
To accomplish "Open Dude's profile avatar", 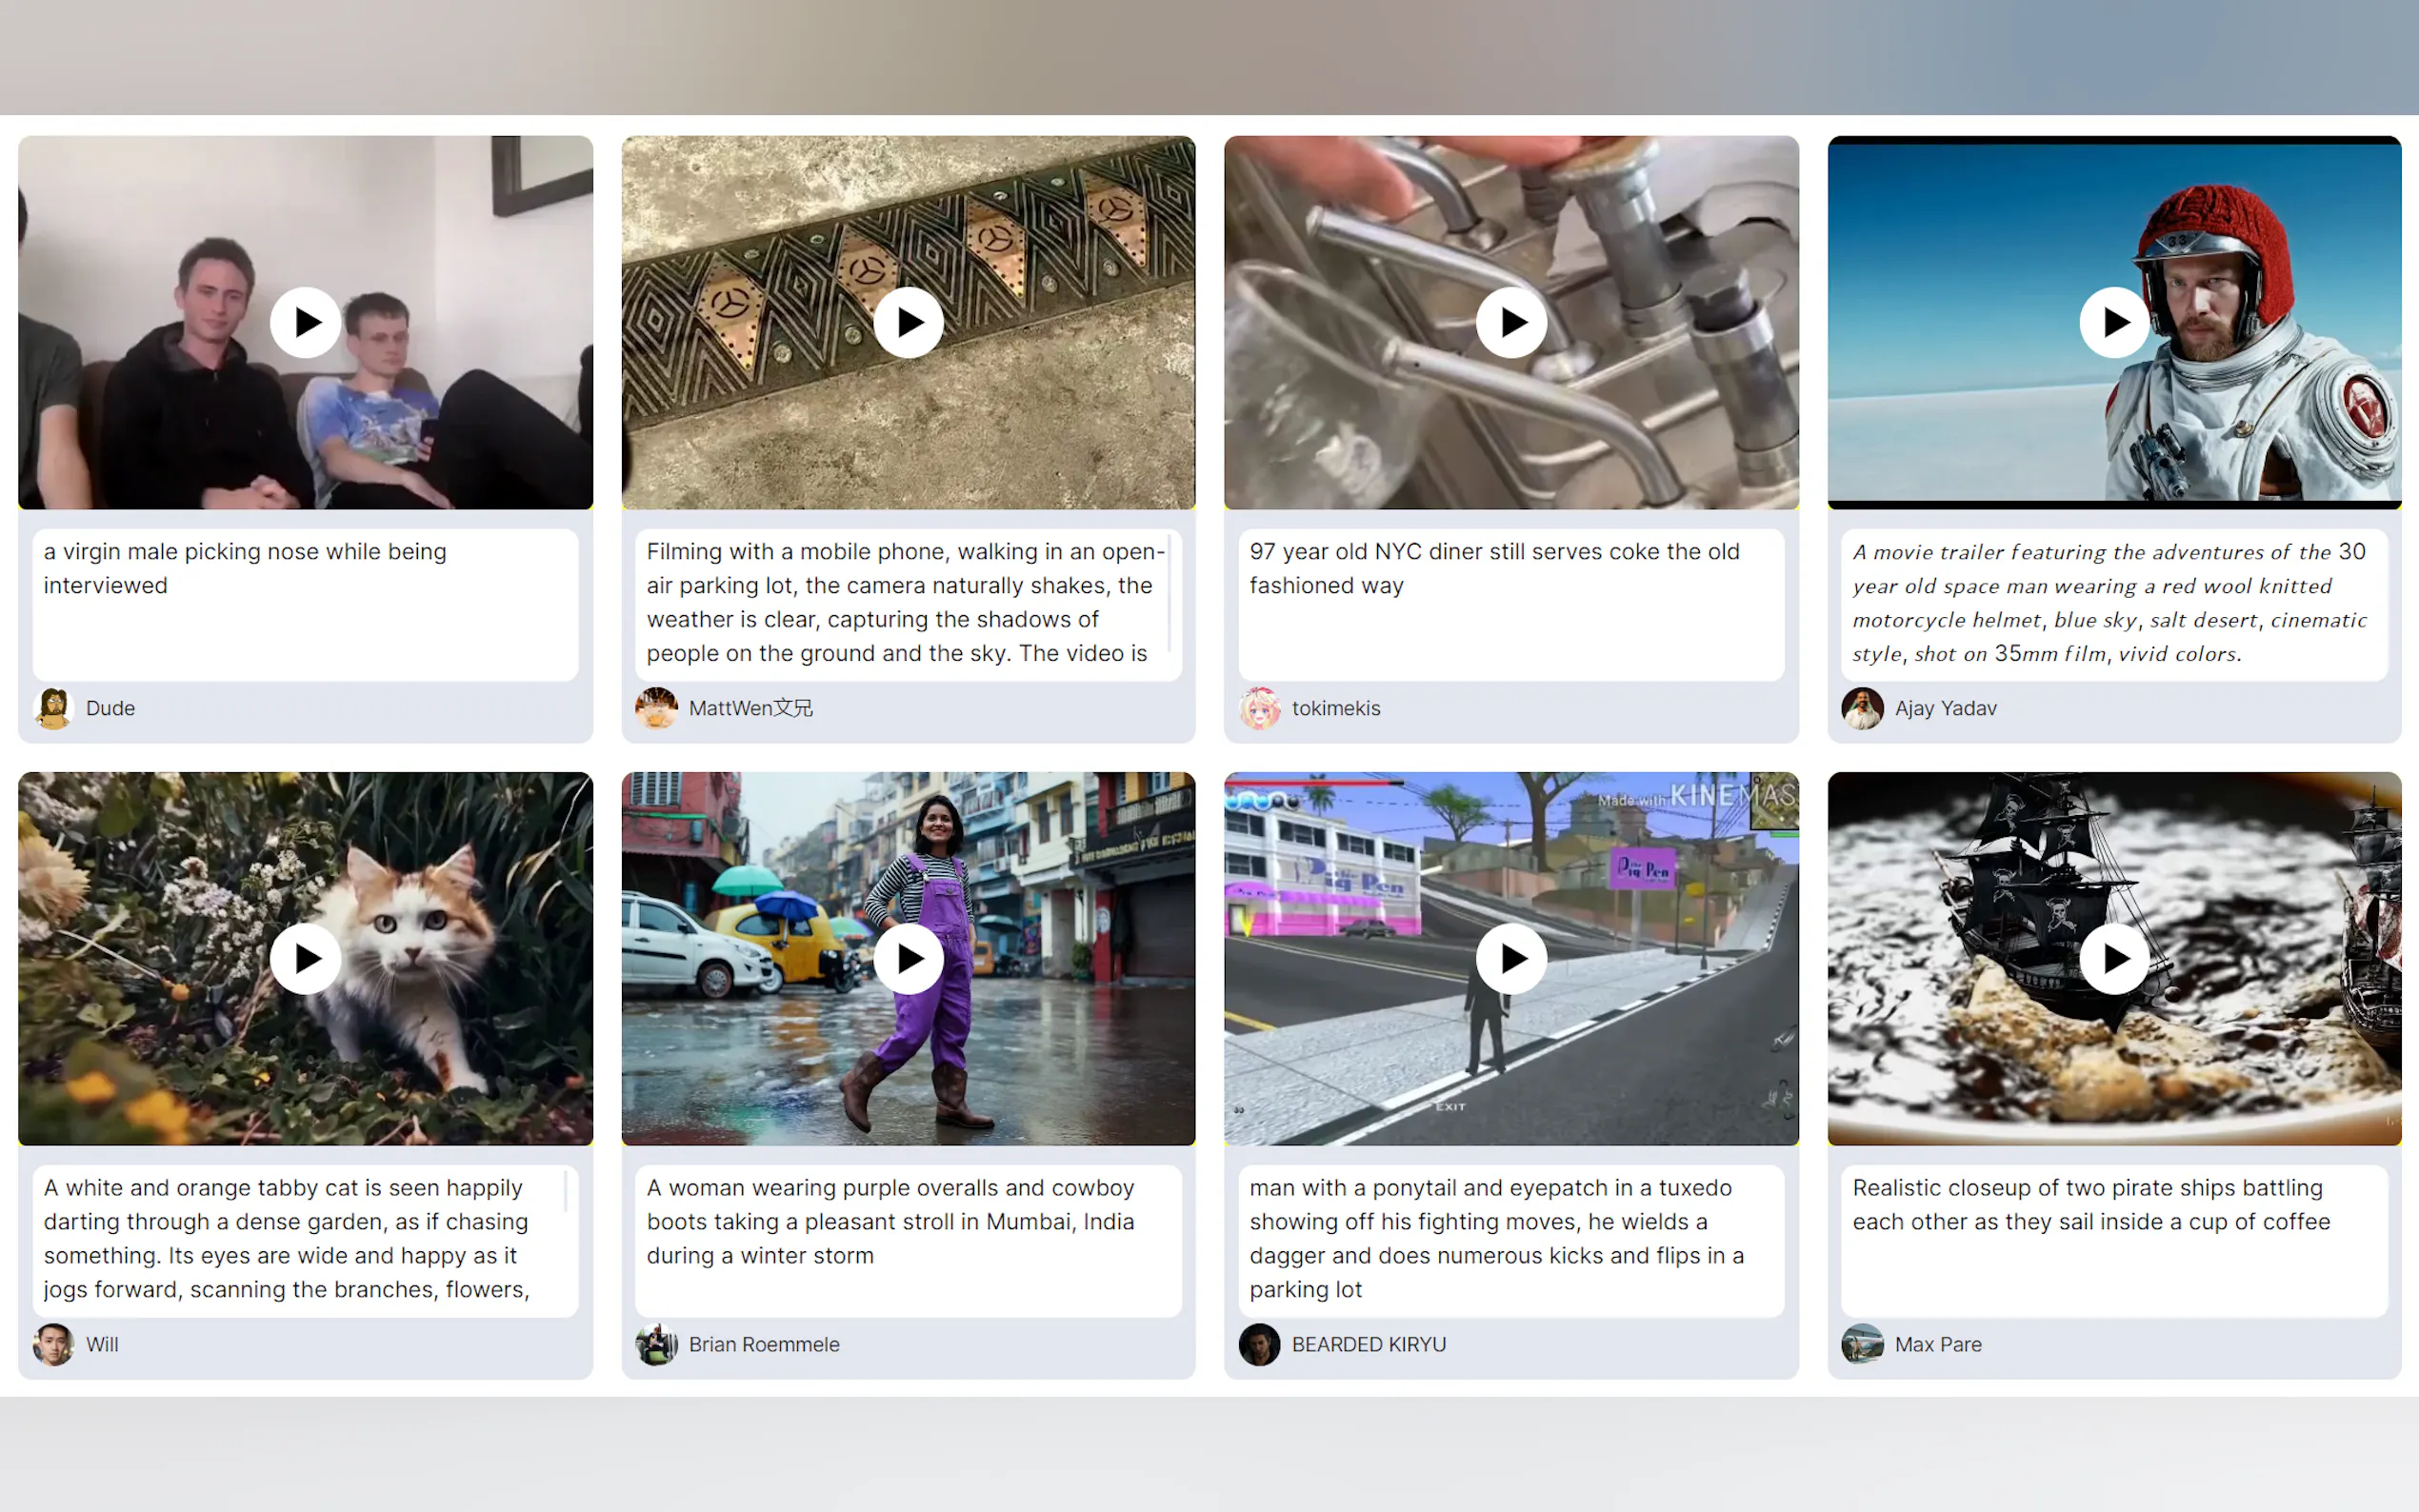I will [54, 708].
